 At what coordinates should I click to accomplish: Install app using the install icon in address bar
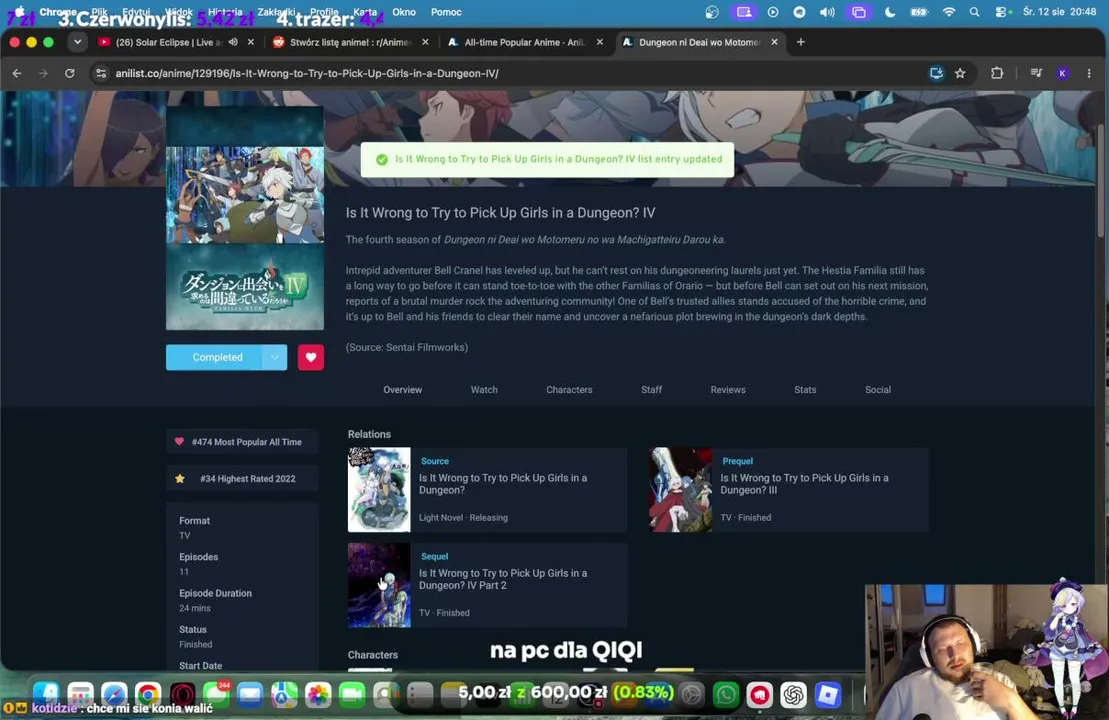[x=936, y=73]
